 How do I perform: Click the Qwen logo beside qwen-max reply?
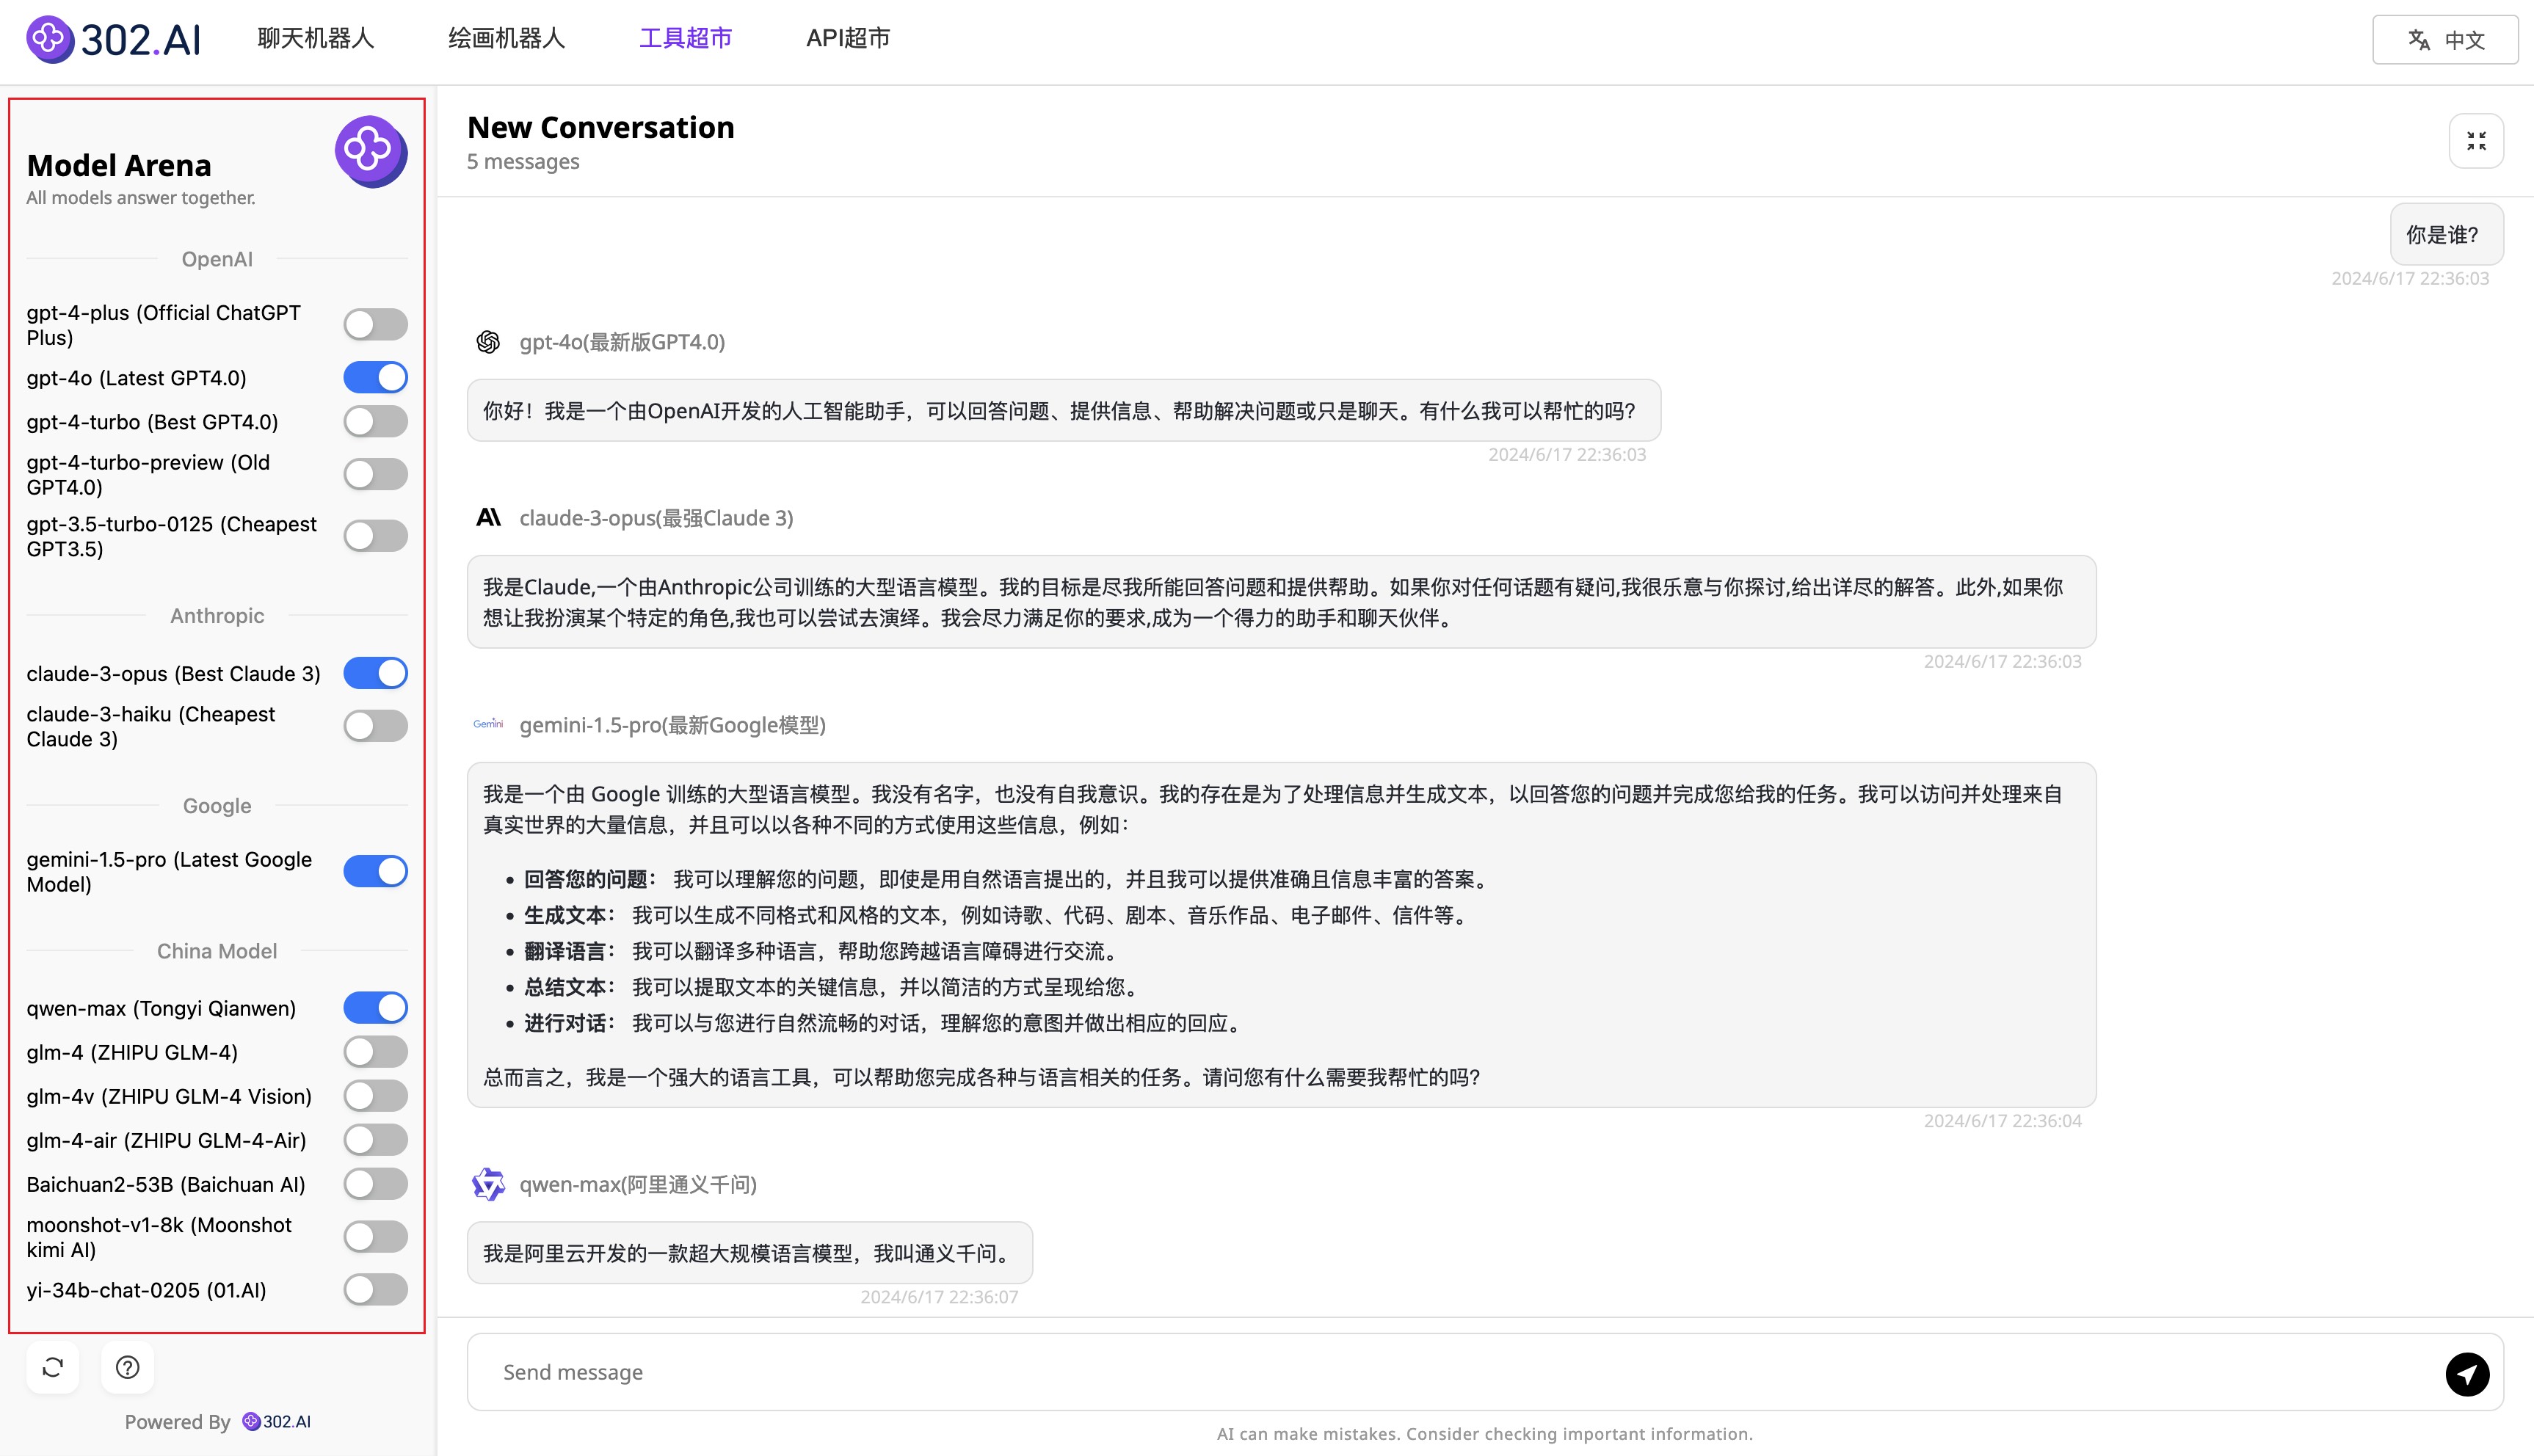click(488, 1184)
